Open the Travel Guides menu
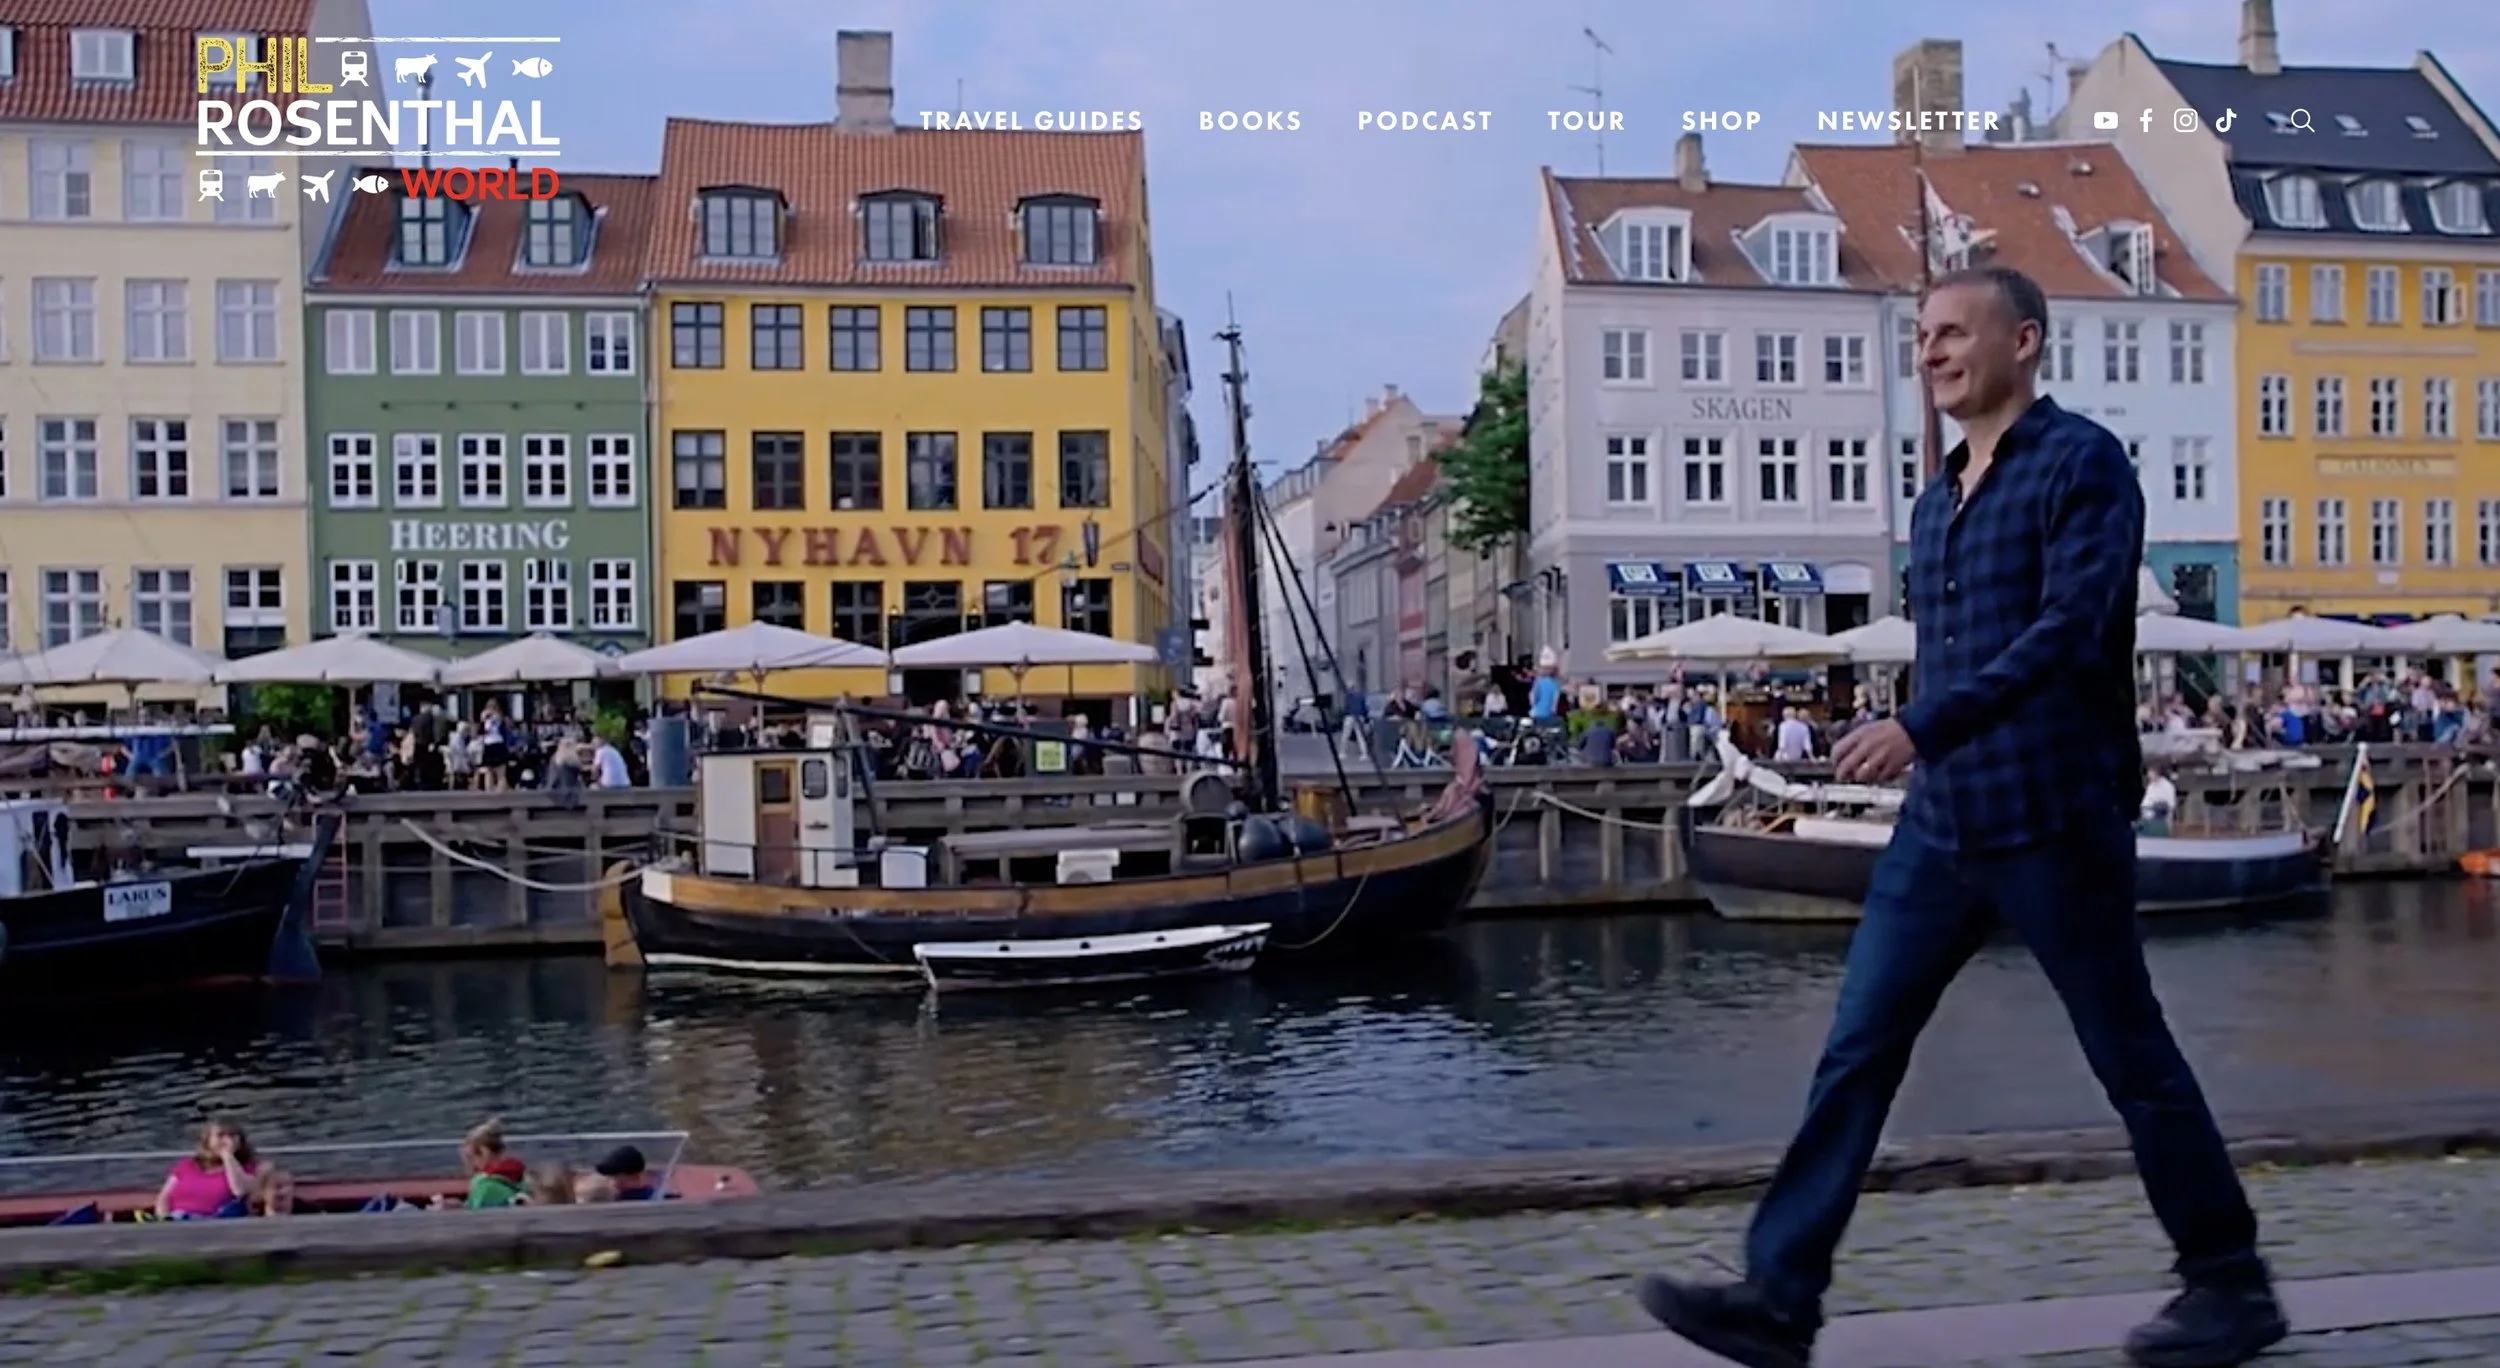2500x1368 pixels. coord(1031,121)
